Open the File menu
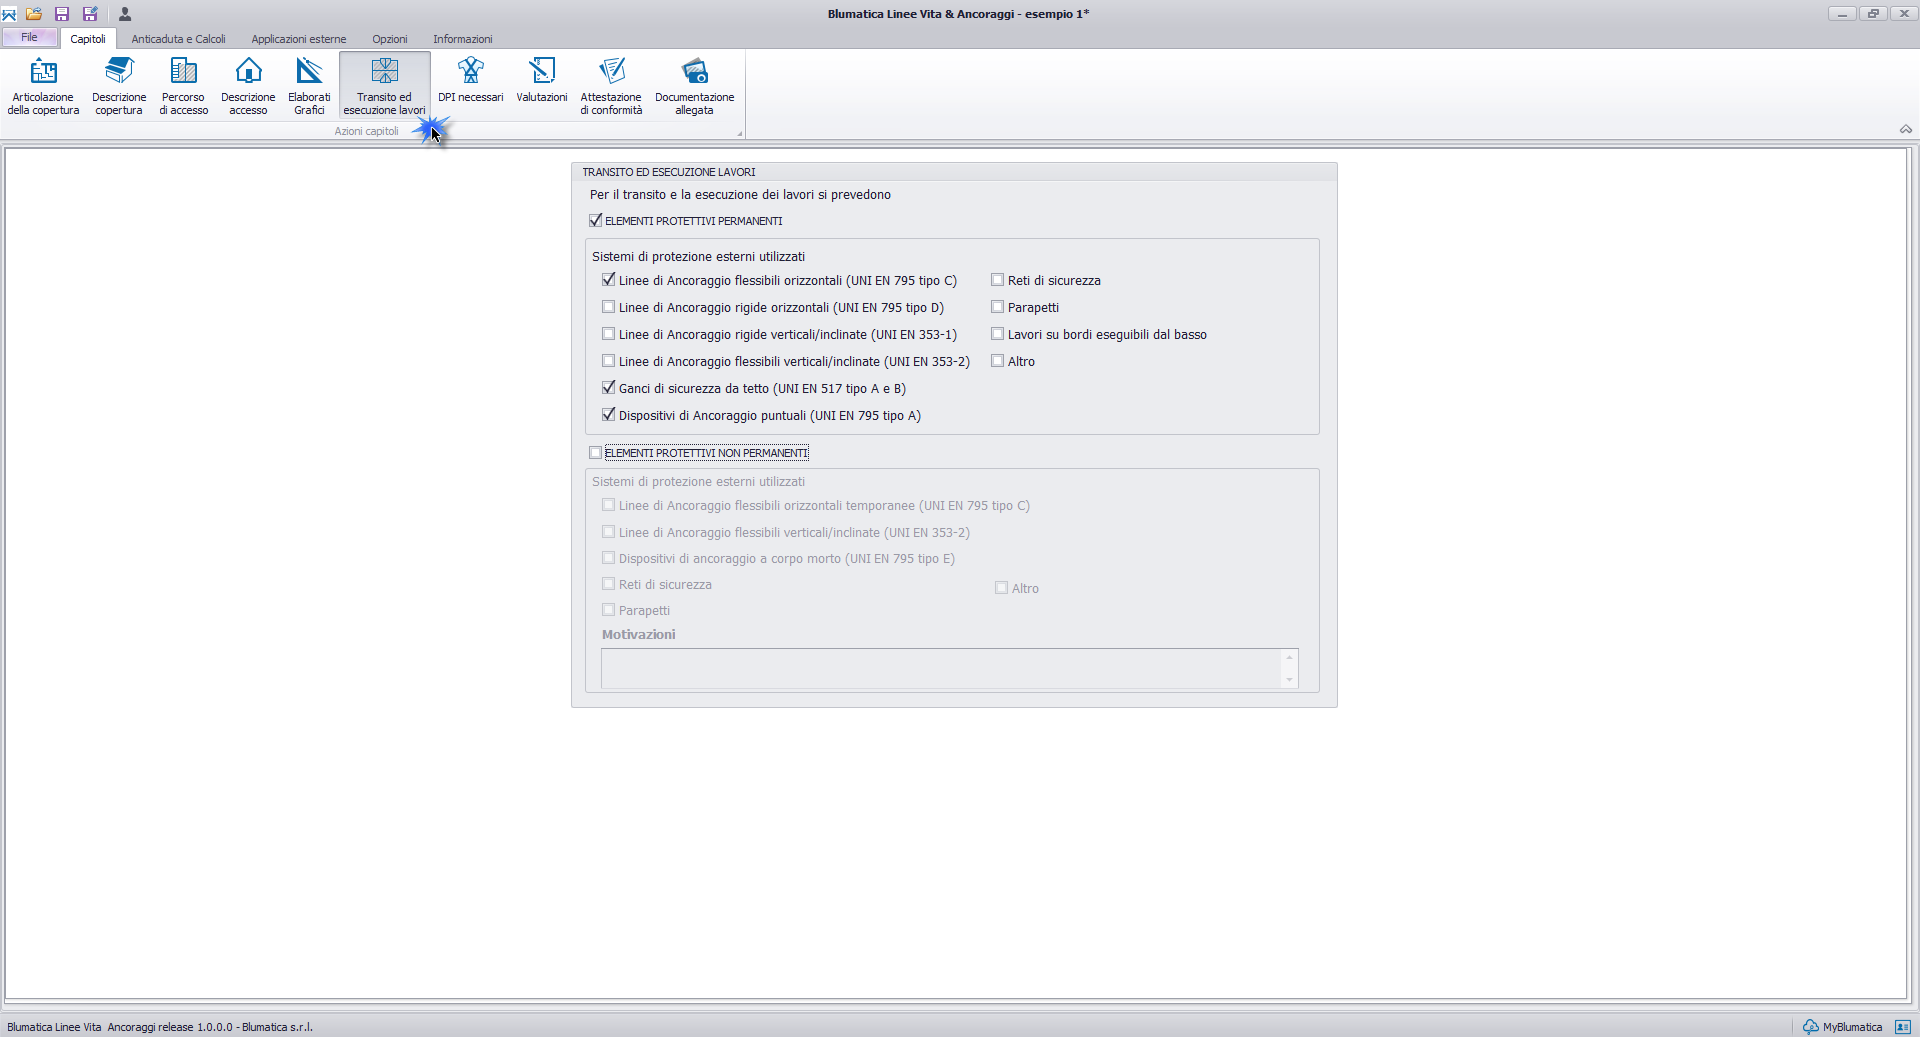1920x1037 pixels. point(30,38)
